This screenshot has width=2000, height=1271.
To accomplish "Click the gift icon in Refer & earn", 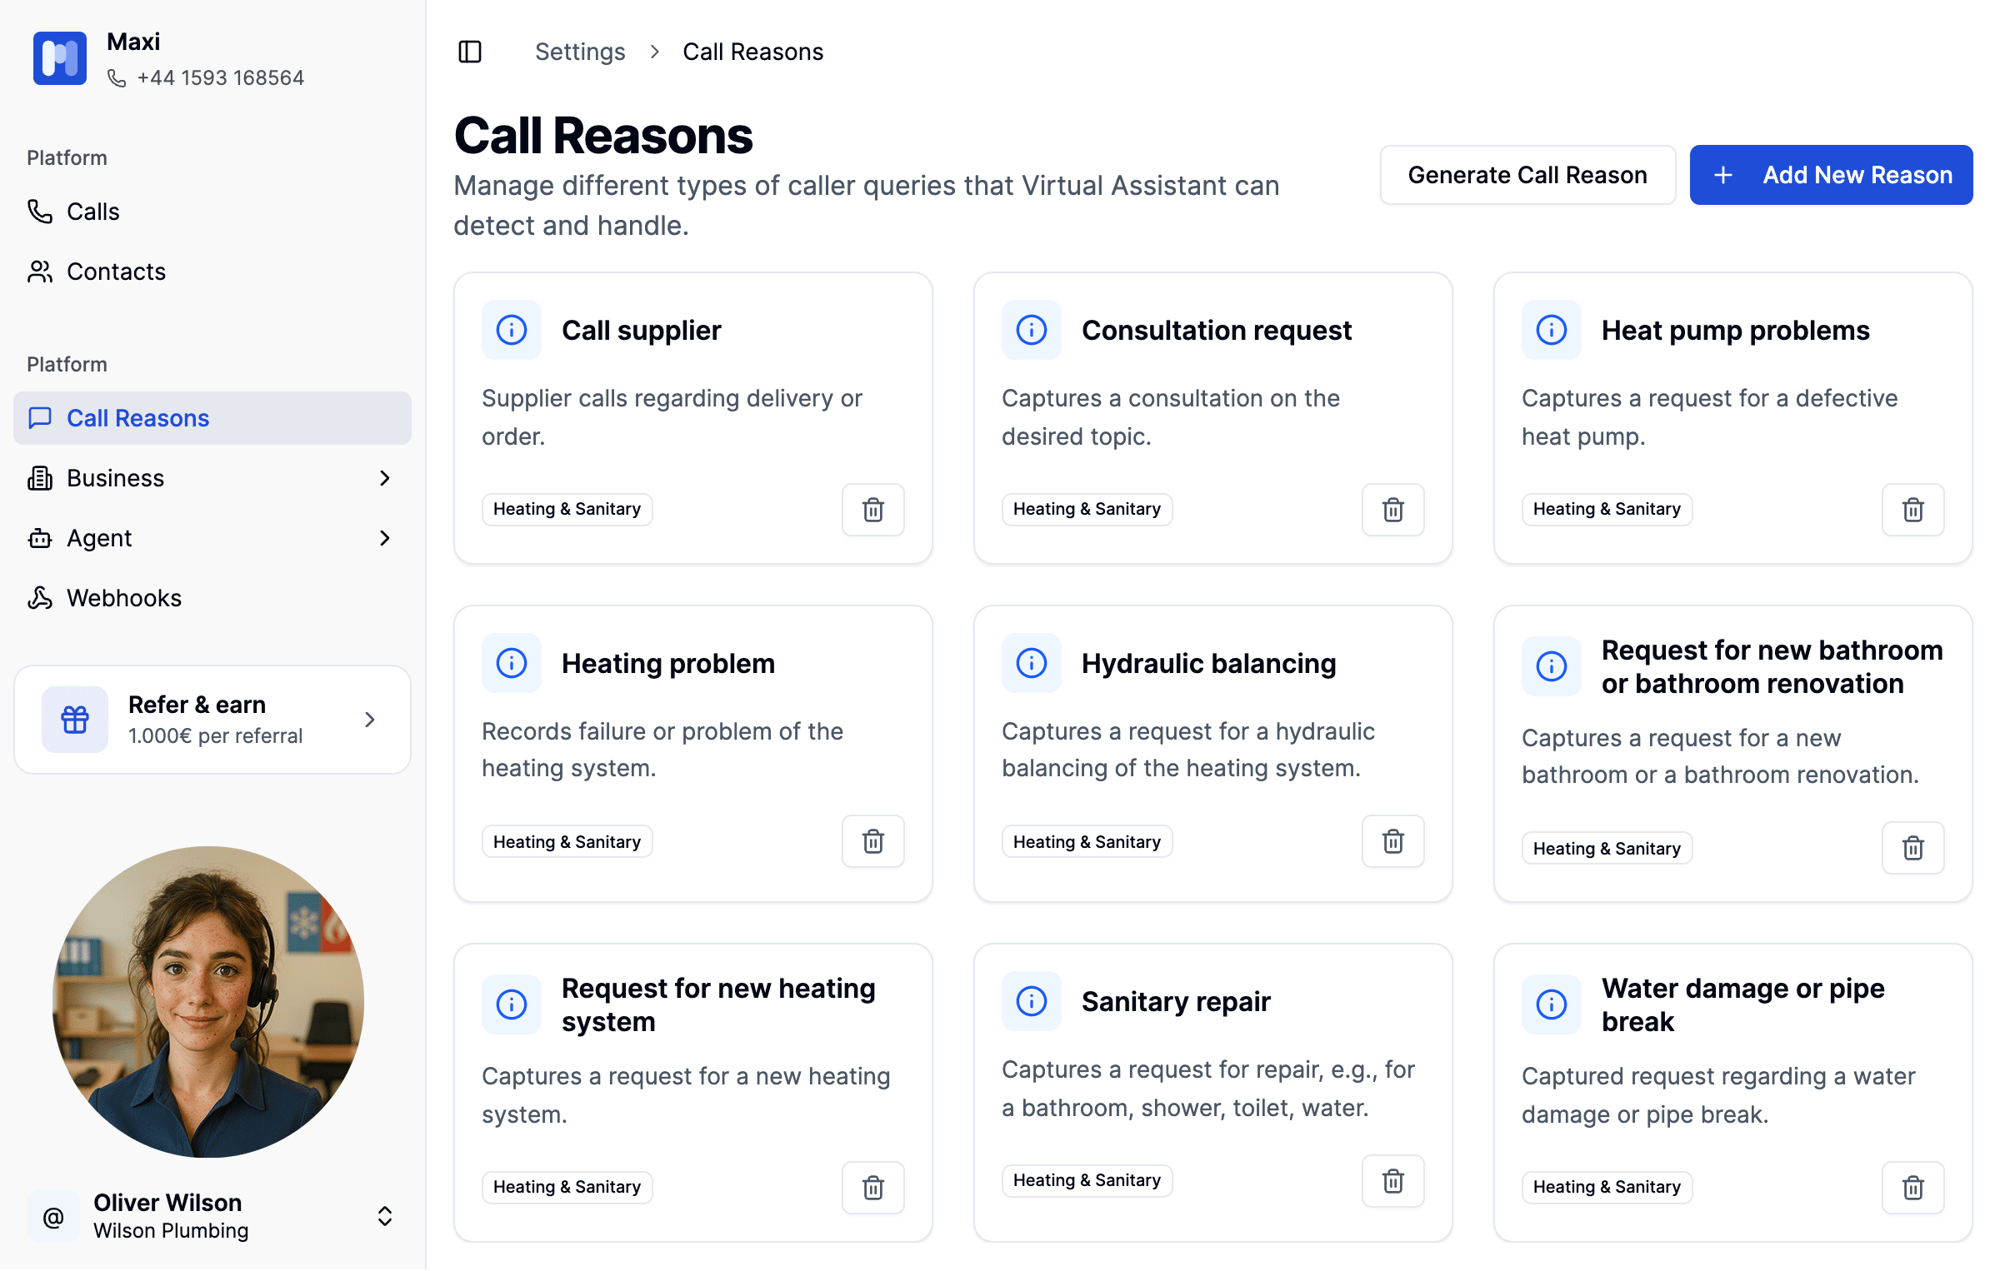I will tap(74, 719).
